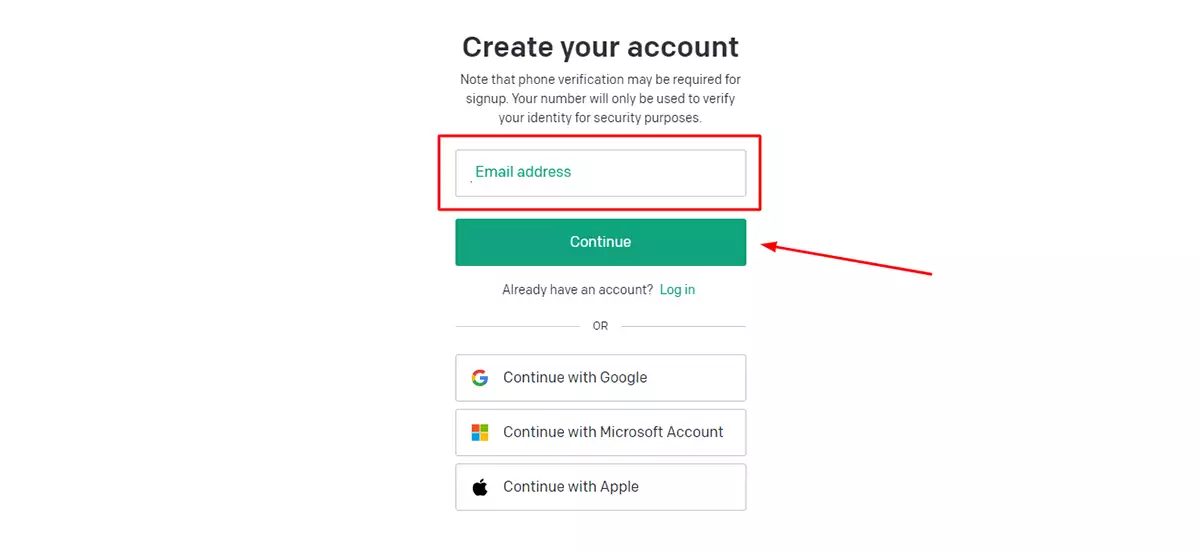Viewport: 1200px width, 551px height.
Task: Click 'Already have an account?' text
Action: pyautogui.click(x=578, y=290)
